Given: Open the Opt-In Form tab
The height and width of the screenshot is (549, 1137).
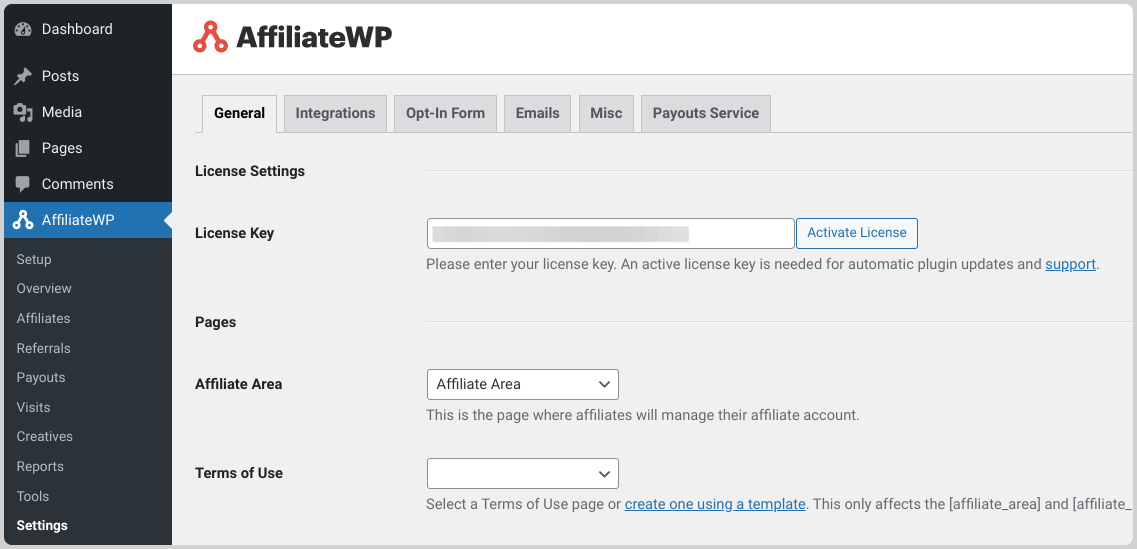Looking at the screenshot, I should tap(445, 113).
